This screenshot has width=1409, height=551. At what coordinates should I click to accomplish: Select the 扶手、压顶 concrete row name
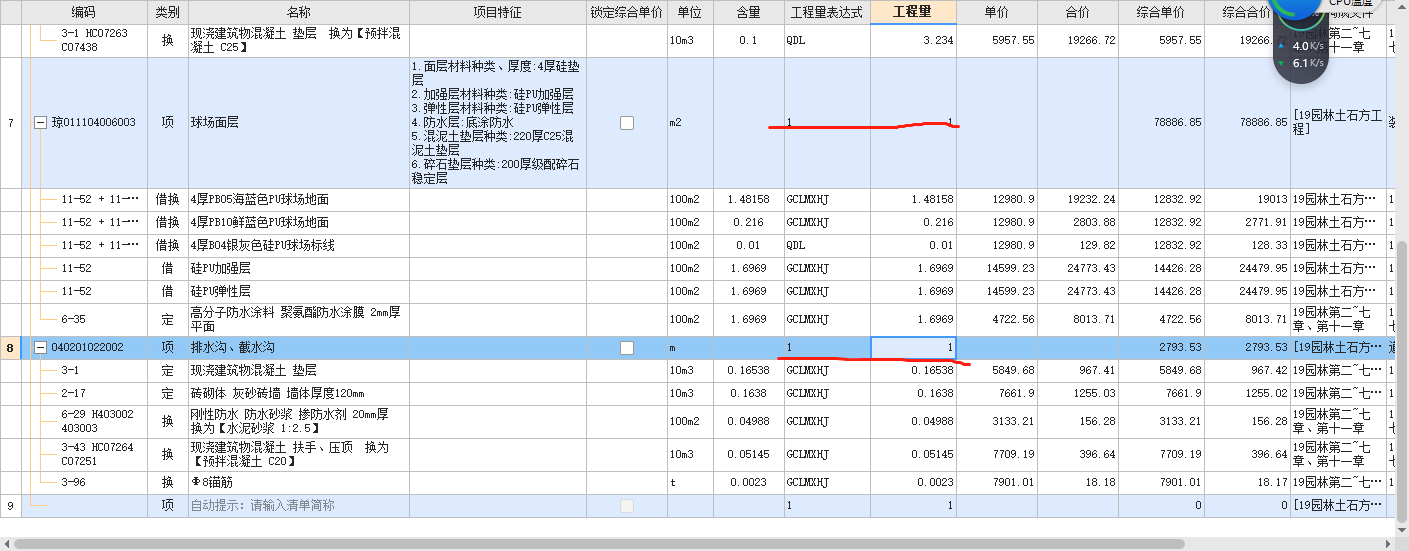pos(299,455)
